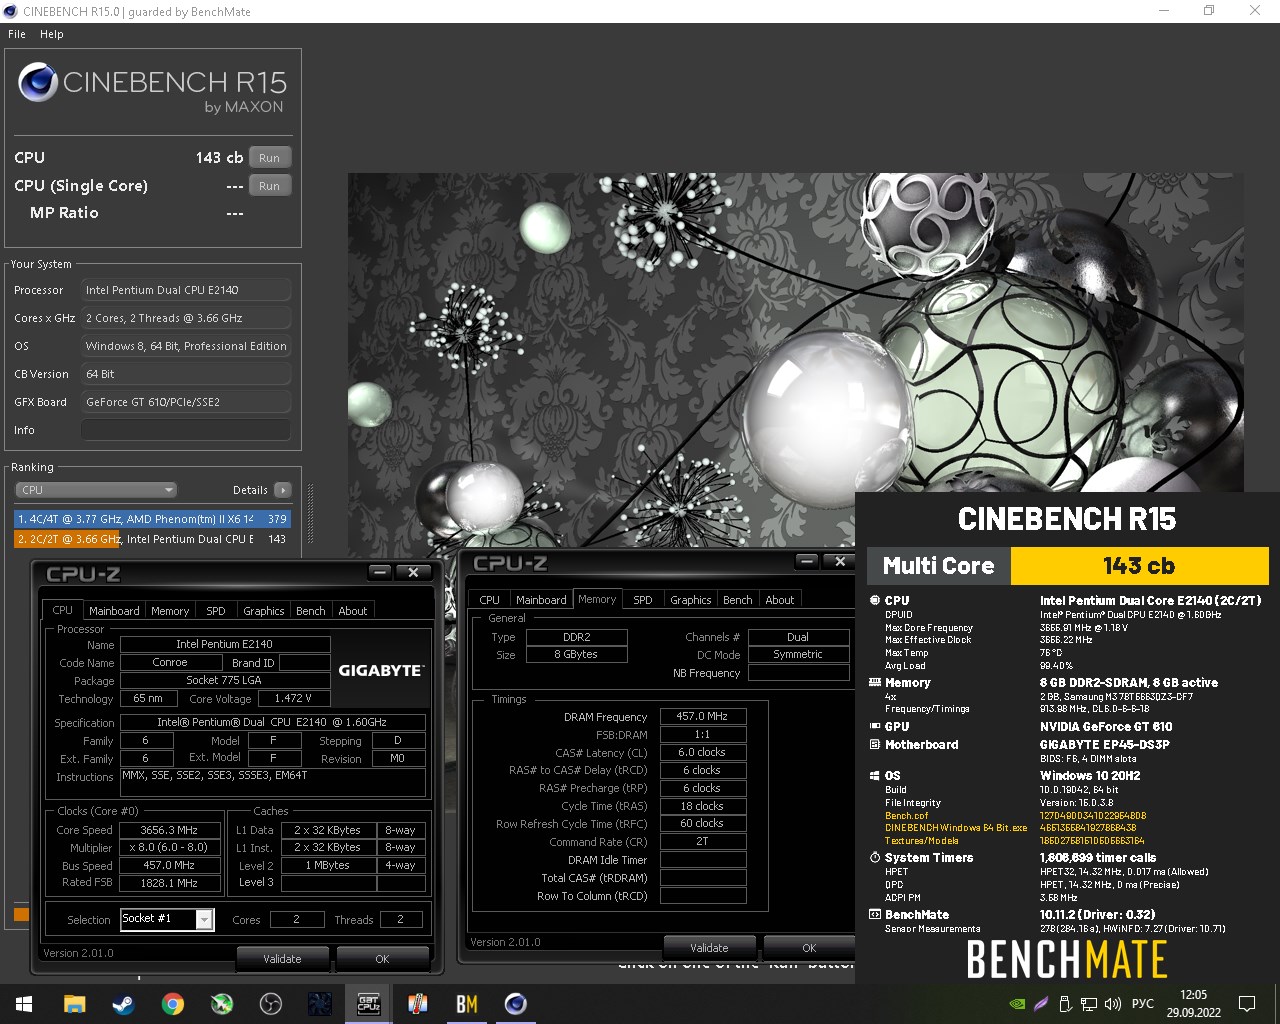Open About tab in left CPU-Z window

[353, 611]
